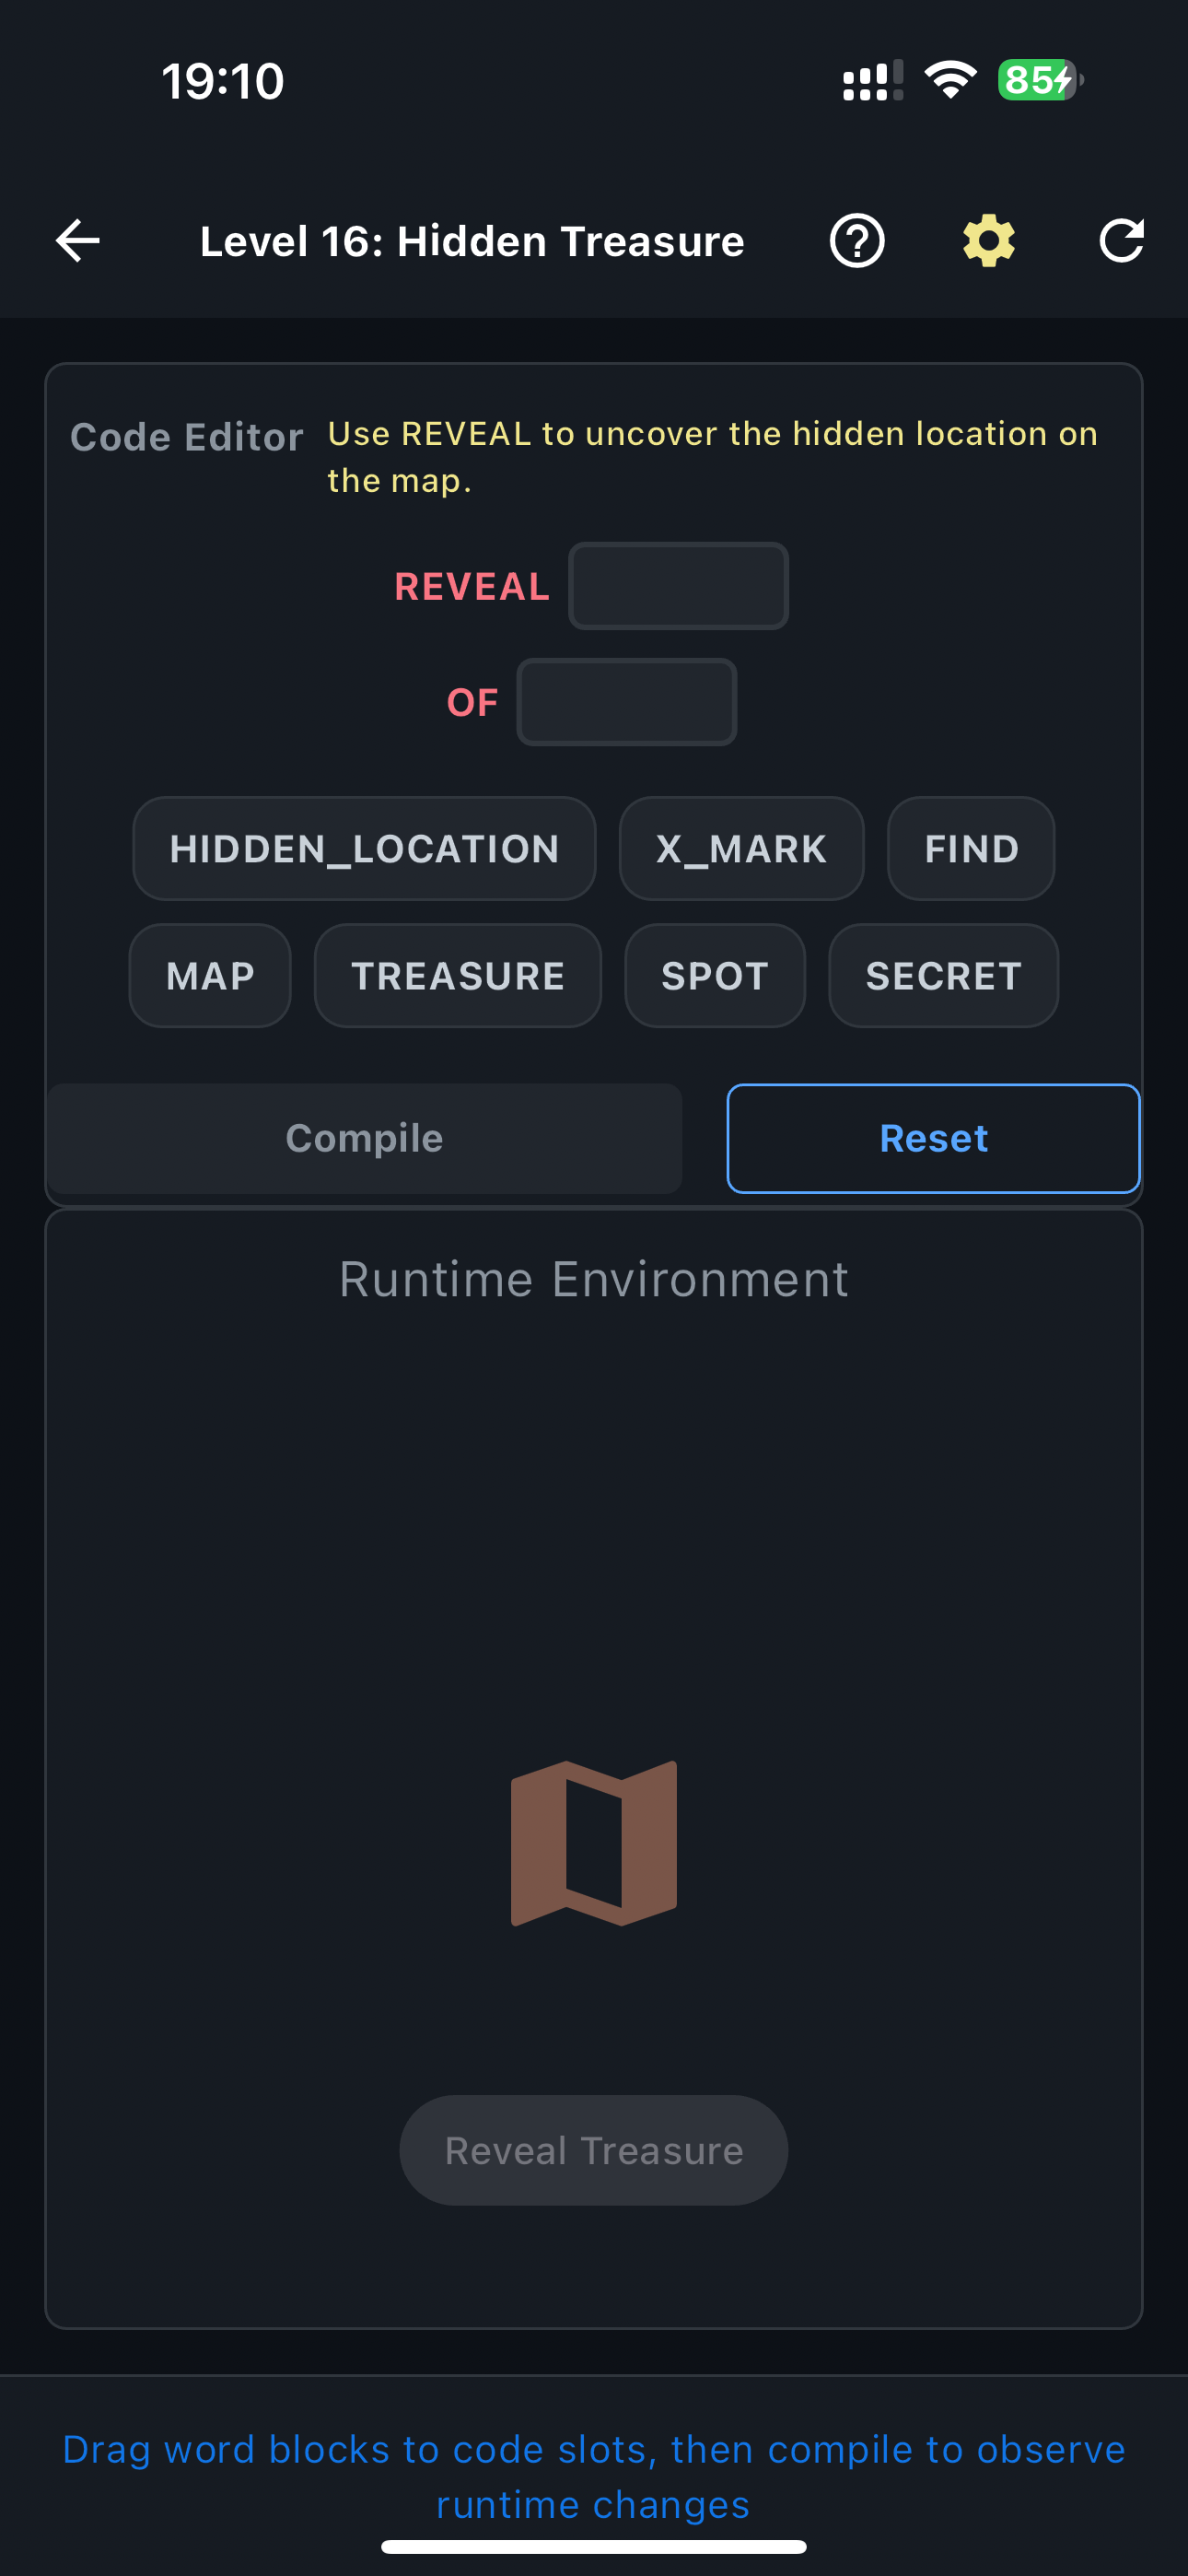The height and width of the screenshot is (2576, 1188).
Task: Go back with the arrow icon
Action: coord(77,241)
